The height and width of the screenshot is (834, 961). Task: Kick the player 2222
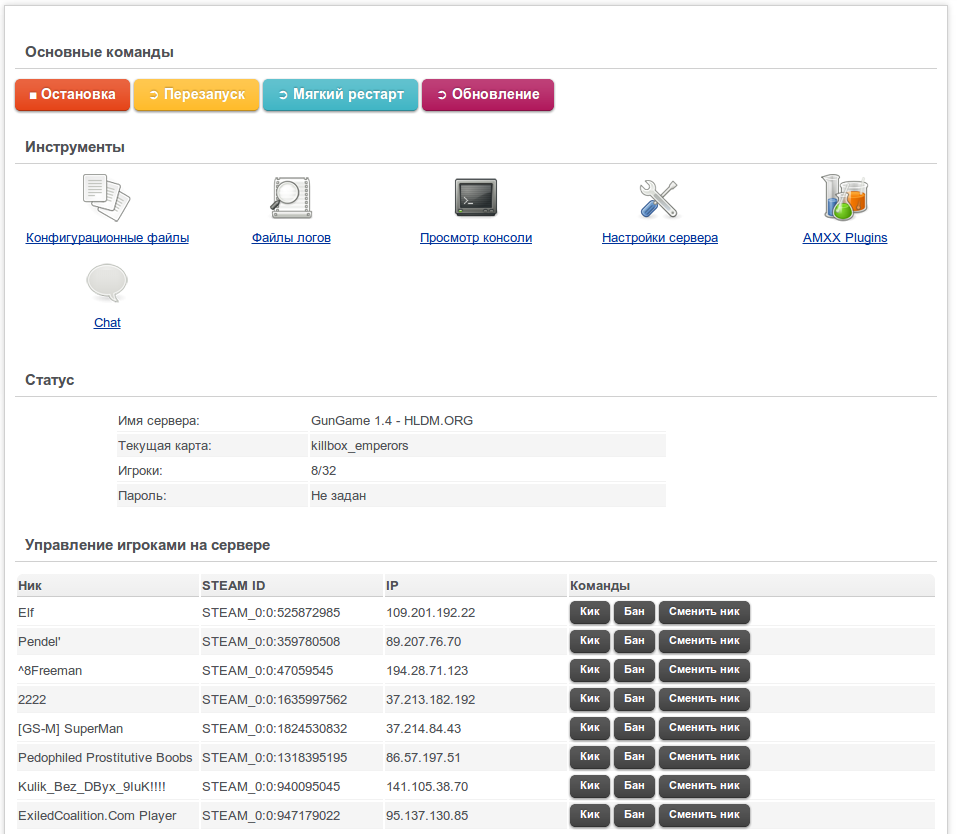pos(589,699)
